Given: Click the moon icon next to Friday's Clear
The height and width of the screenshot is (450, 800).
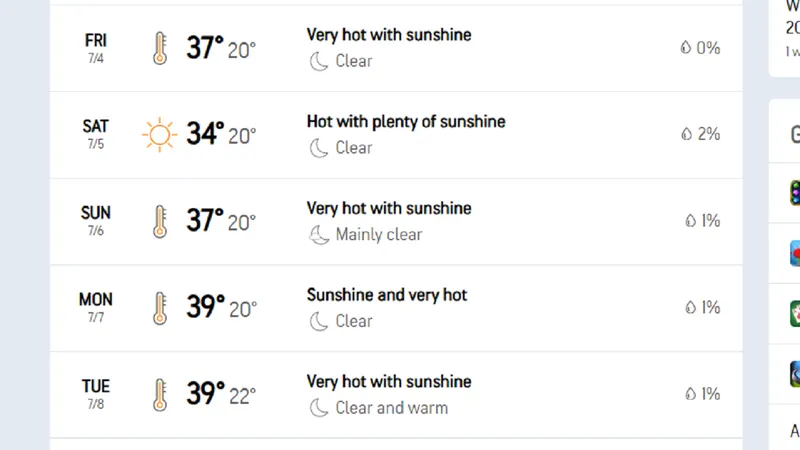Looking at the screenshot, I should pyautogui.click(x=319, y=62).
